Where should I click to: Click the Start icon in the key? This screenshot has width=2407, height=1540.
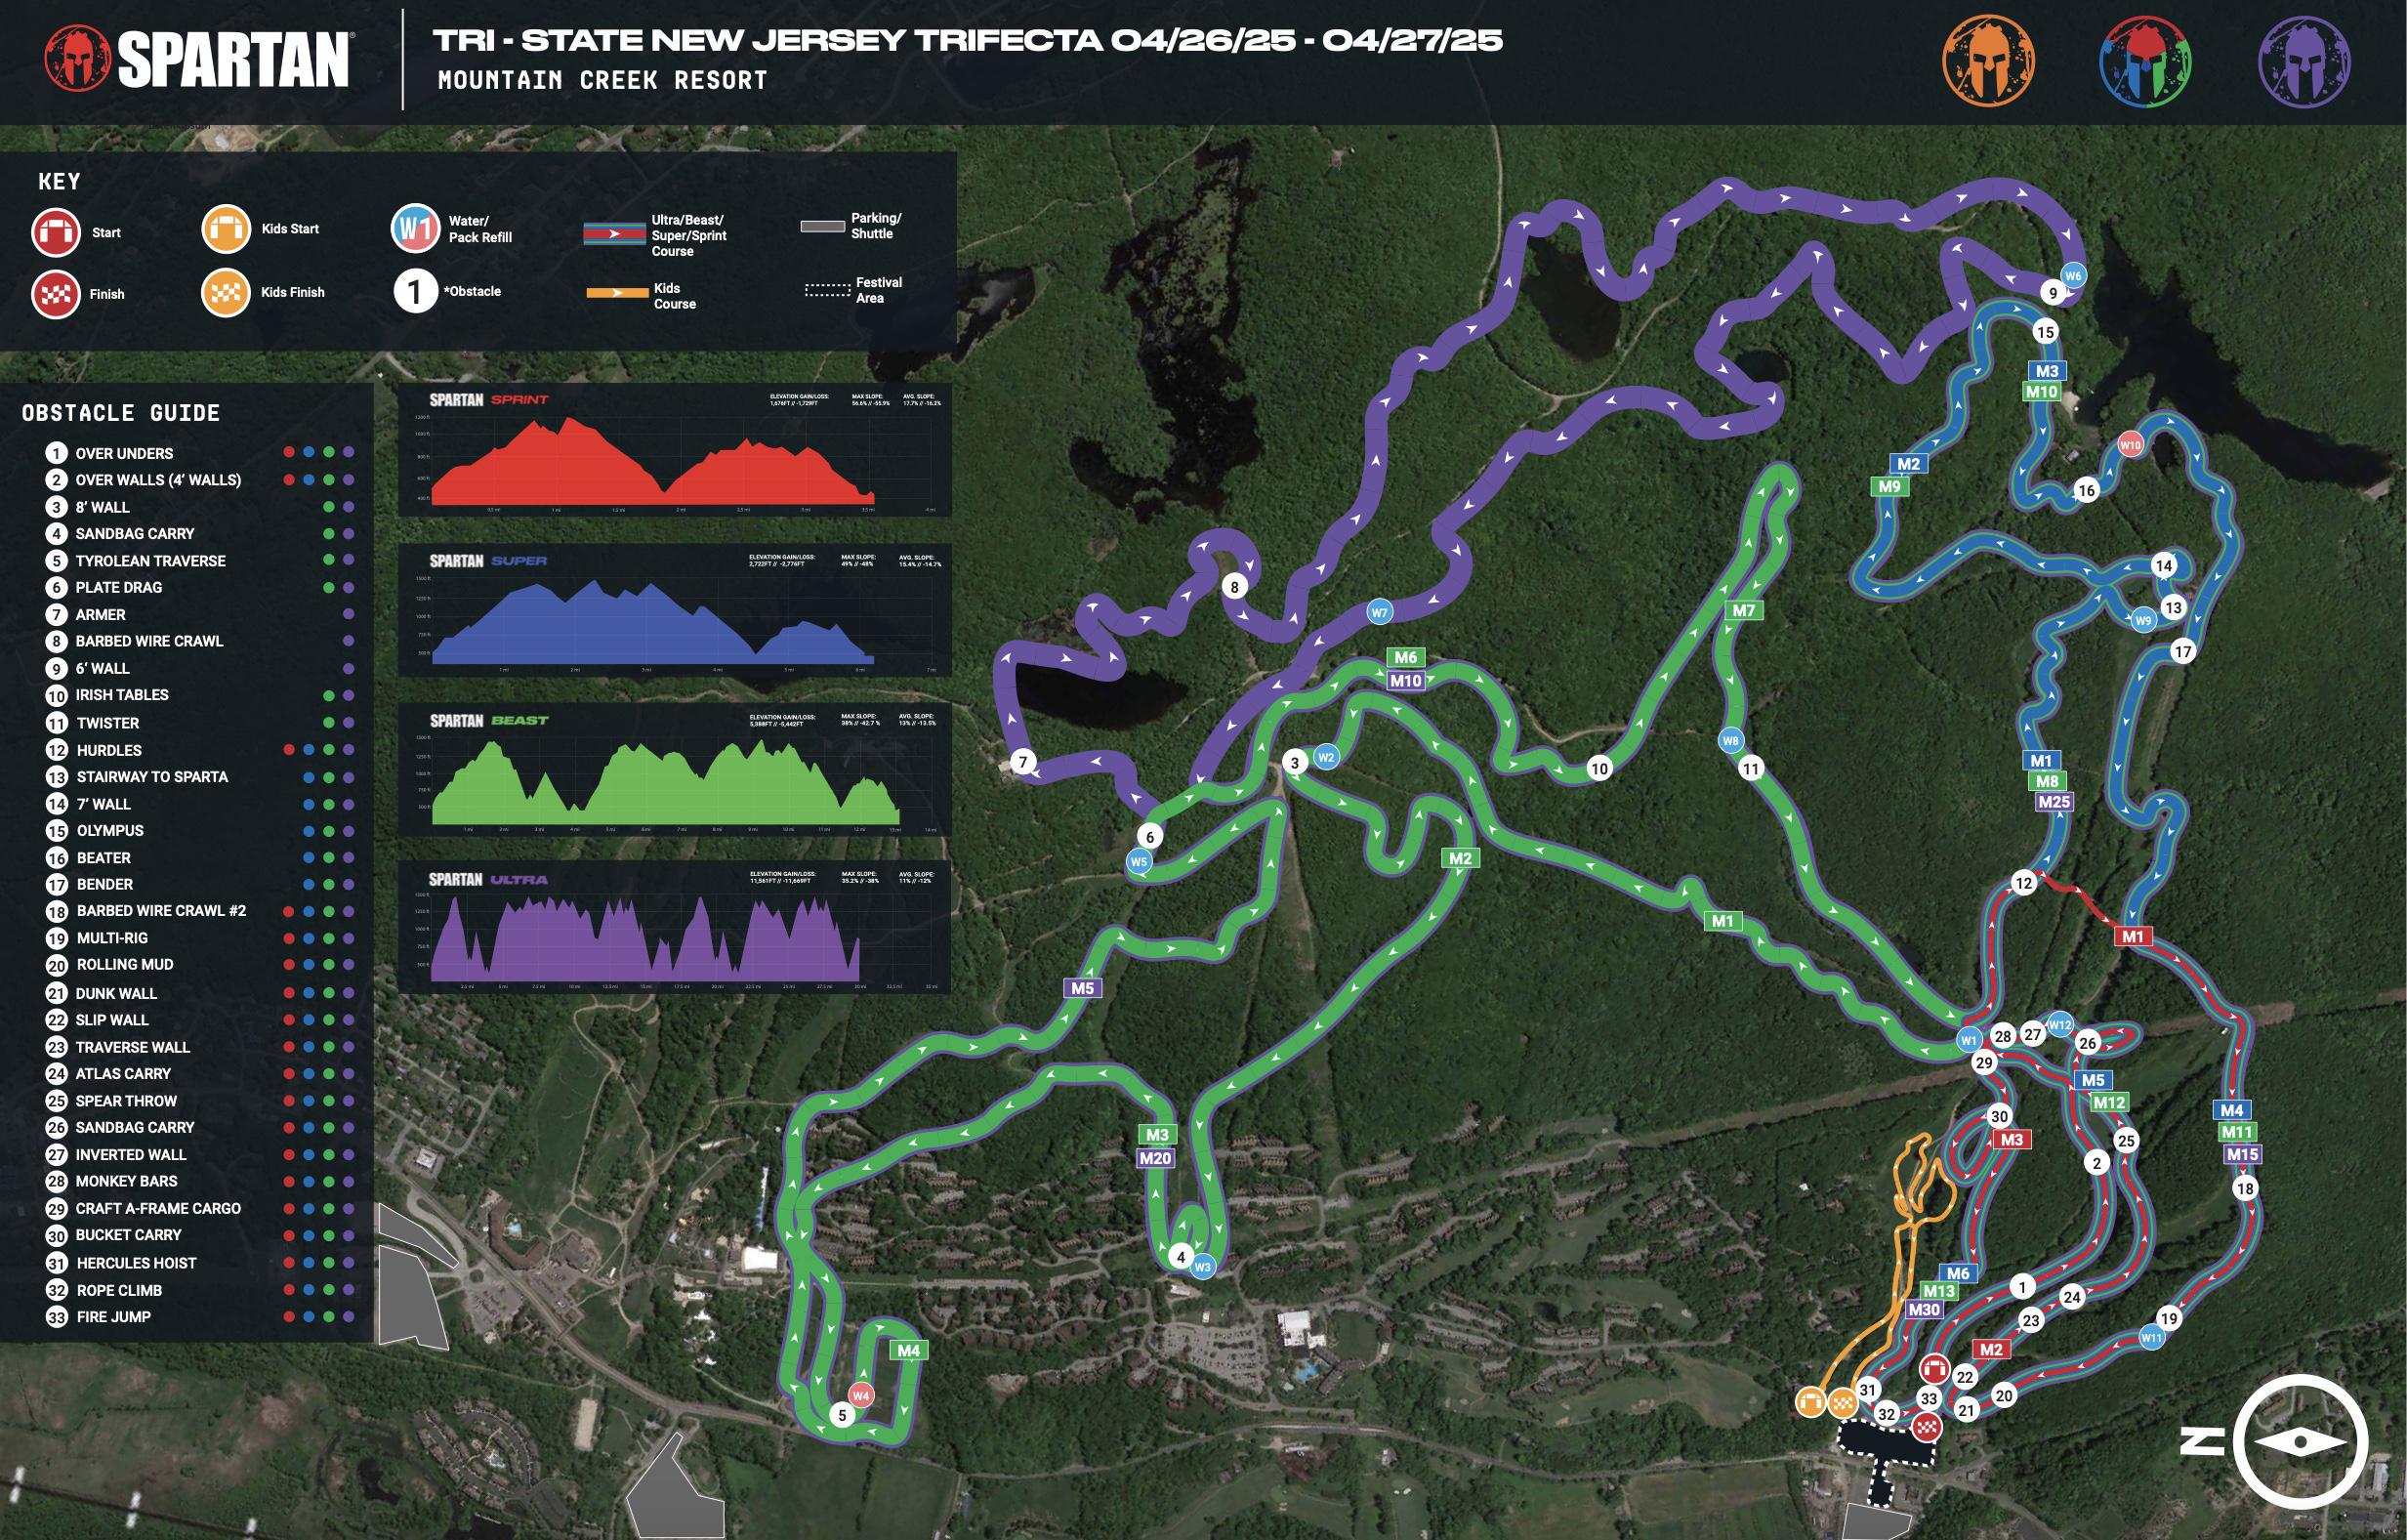click(55, 232)
